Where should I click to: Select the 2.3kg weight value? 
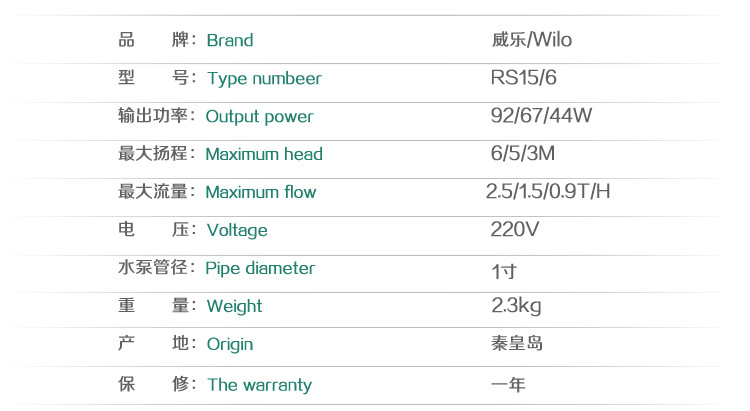(516, 306)
